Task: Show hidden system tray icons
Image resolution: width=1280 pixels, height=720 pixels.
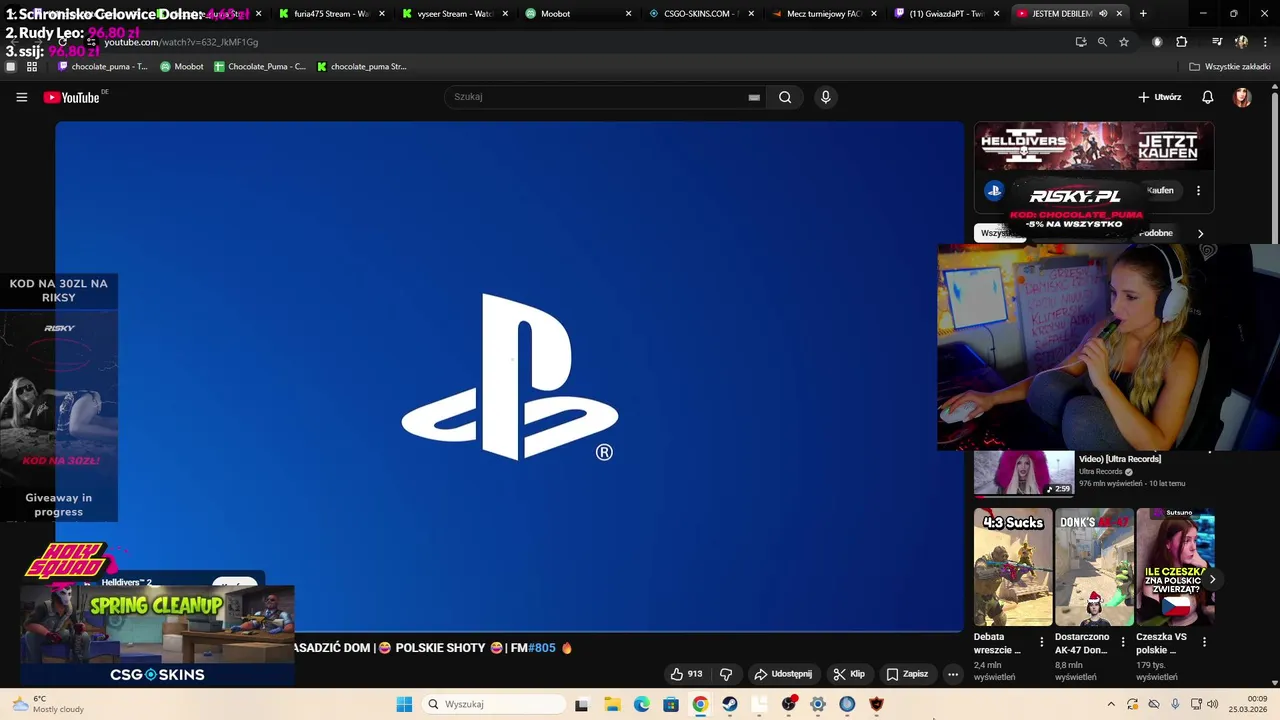Action: (1110, 704)
